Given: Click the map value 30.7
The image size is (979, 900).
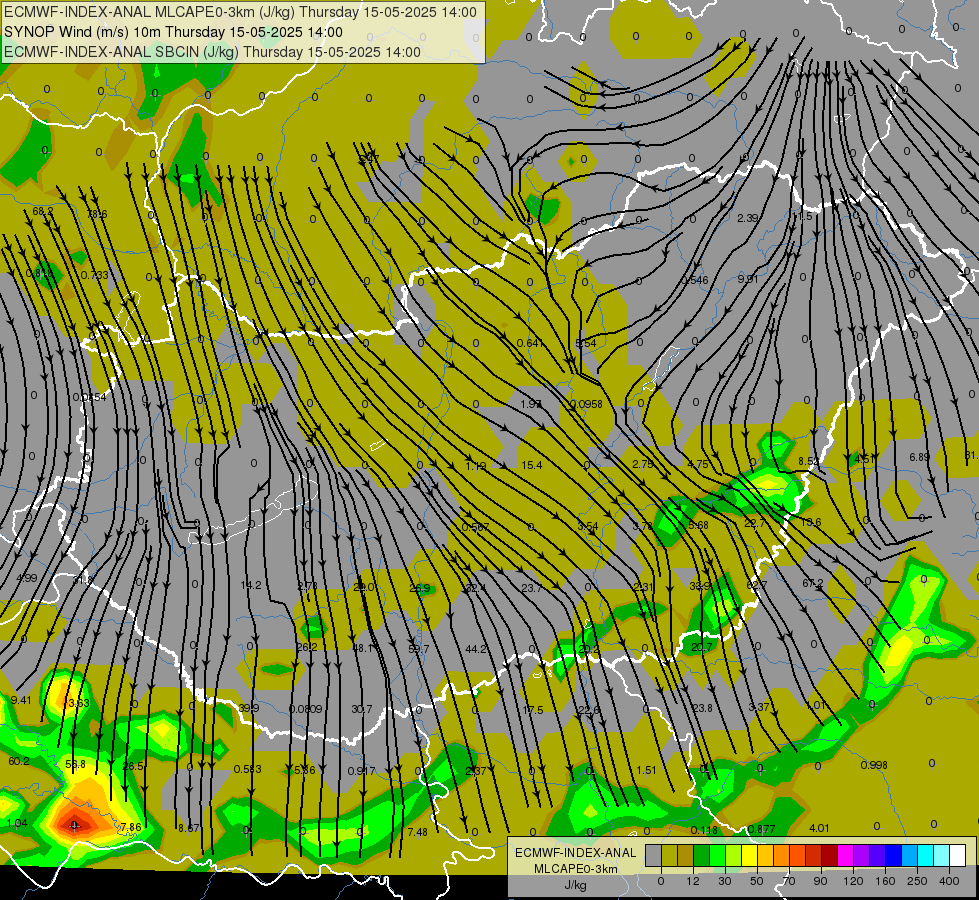Looking at the screenshot, I should click(x=362, y=709).
